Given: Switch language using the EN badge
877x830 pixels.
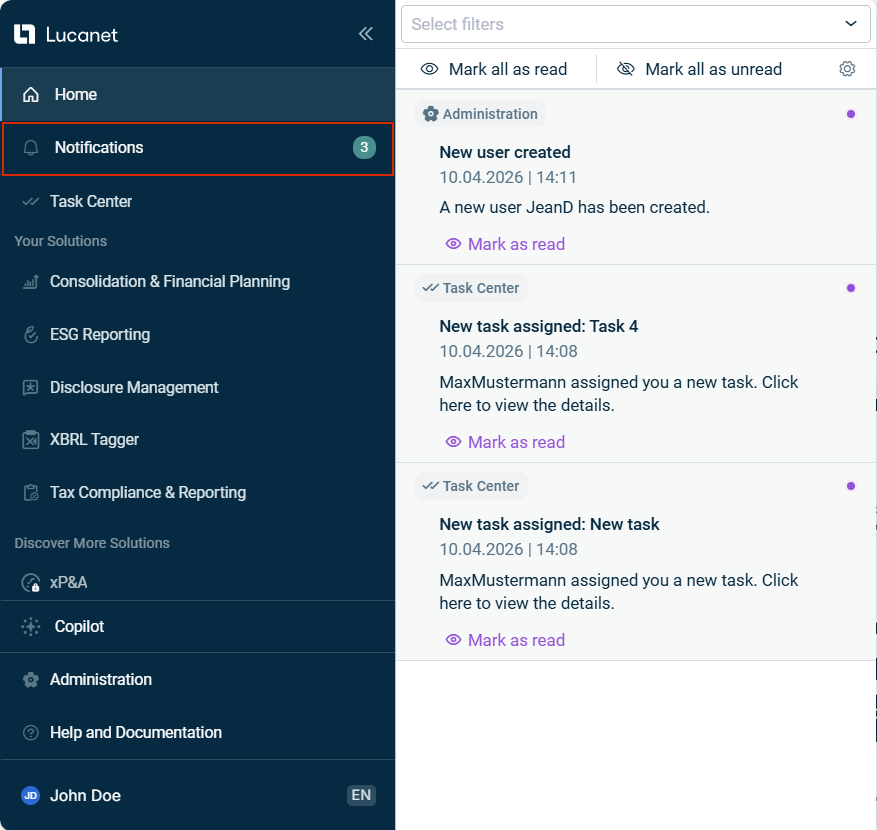Looking at the screenshot, I should (361, 795).
